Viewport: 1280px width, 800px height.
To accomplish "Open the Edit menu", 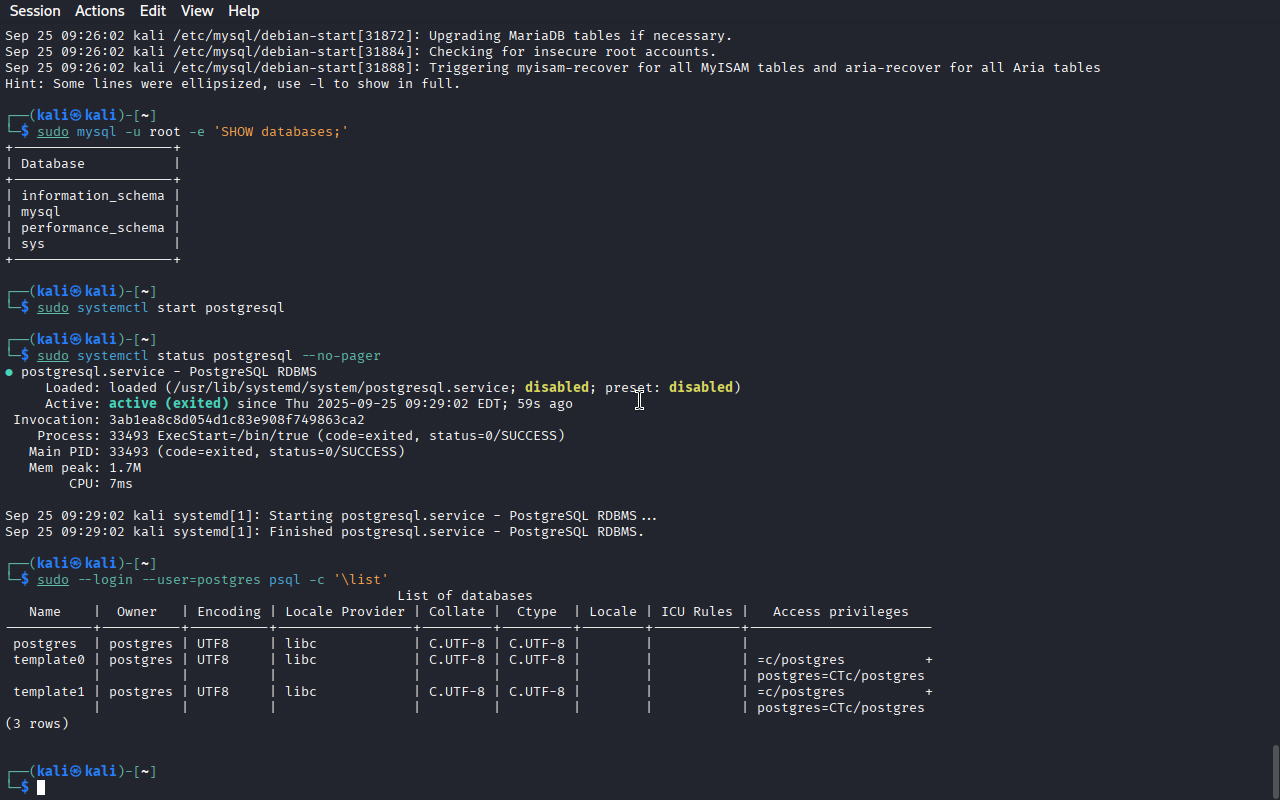I will (153, 11).
